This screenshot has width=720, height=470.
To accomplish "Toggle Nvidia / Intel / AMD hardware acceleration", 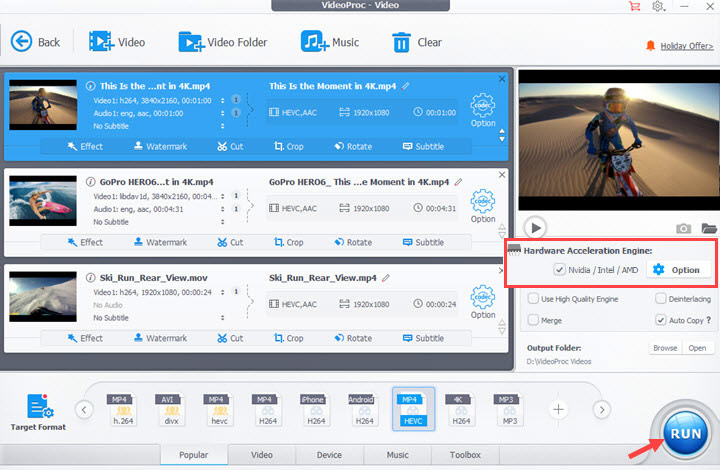I will [559, 270].
